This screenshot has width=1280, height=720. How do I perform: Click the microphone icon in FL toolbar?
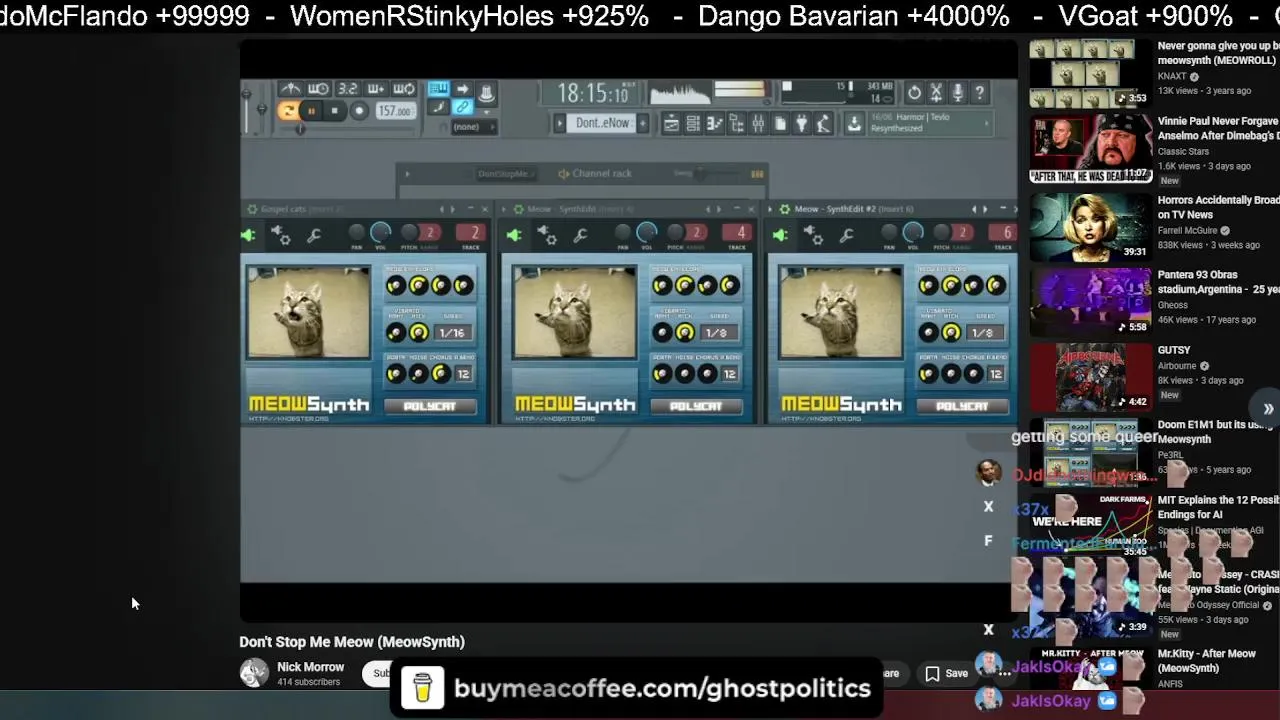958,93
